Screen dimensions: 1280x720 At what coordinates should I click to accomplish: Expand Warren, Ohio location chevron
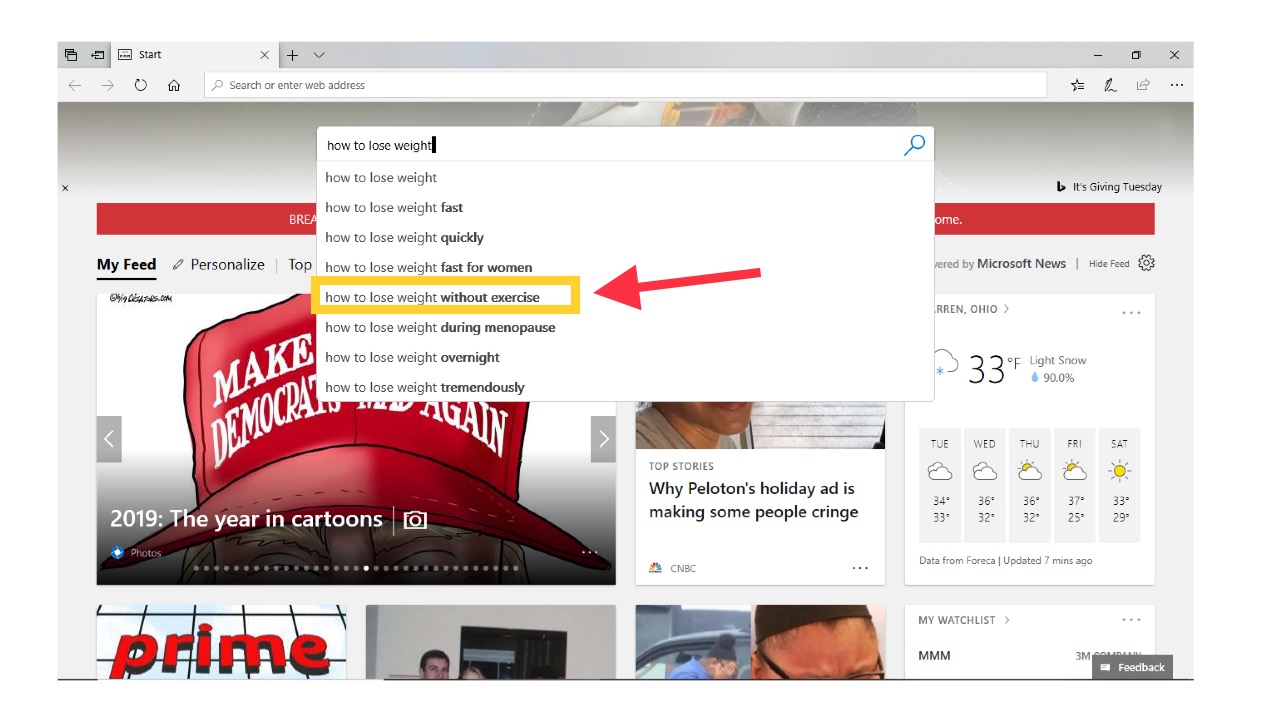(x=1007, y=309)
